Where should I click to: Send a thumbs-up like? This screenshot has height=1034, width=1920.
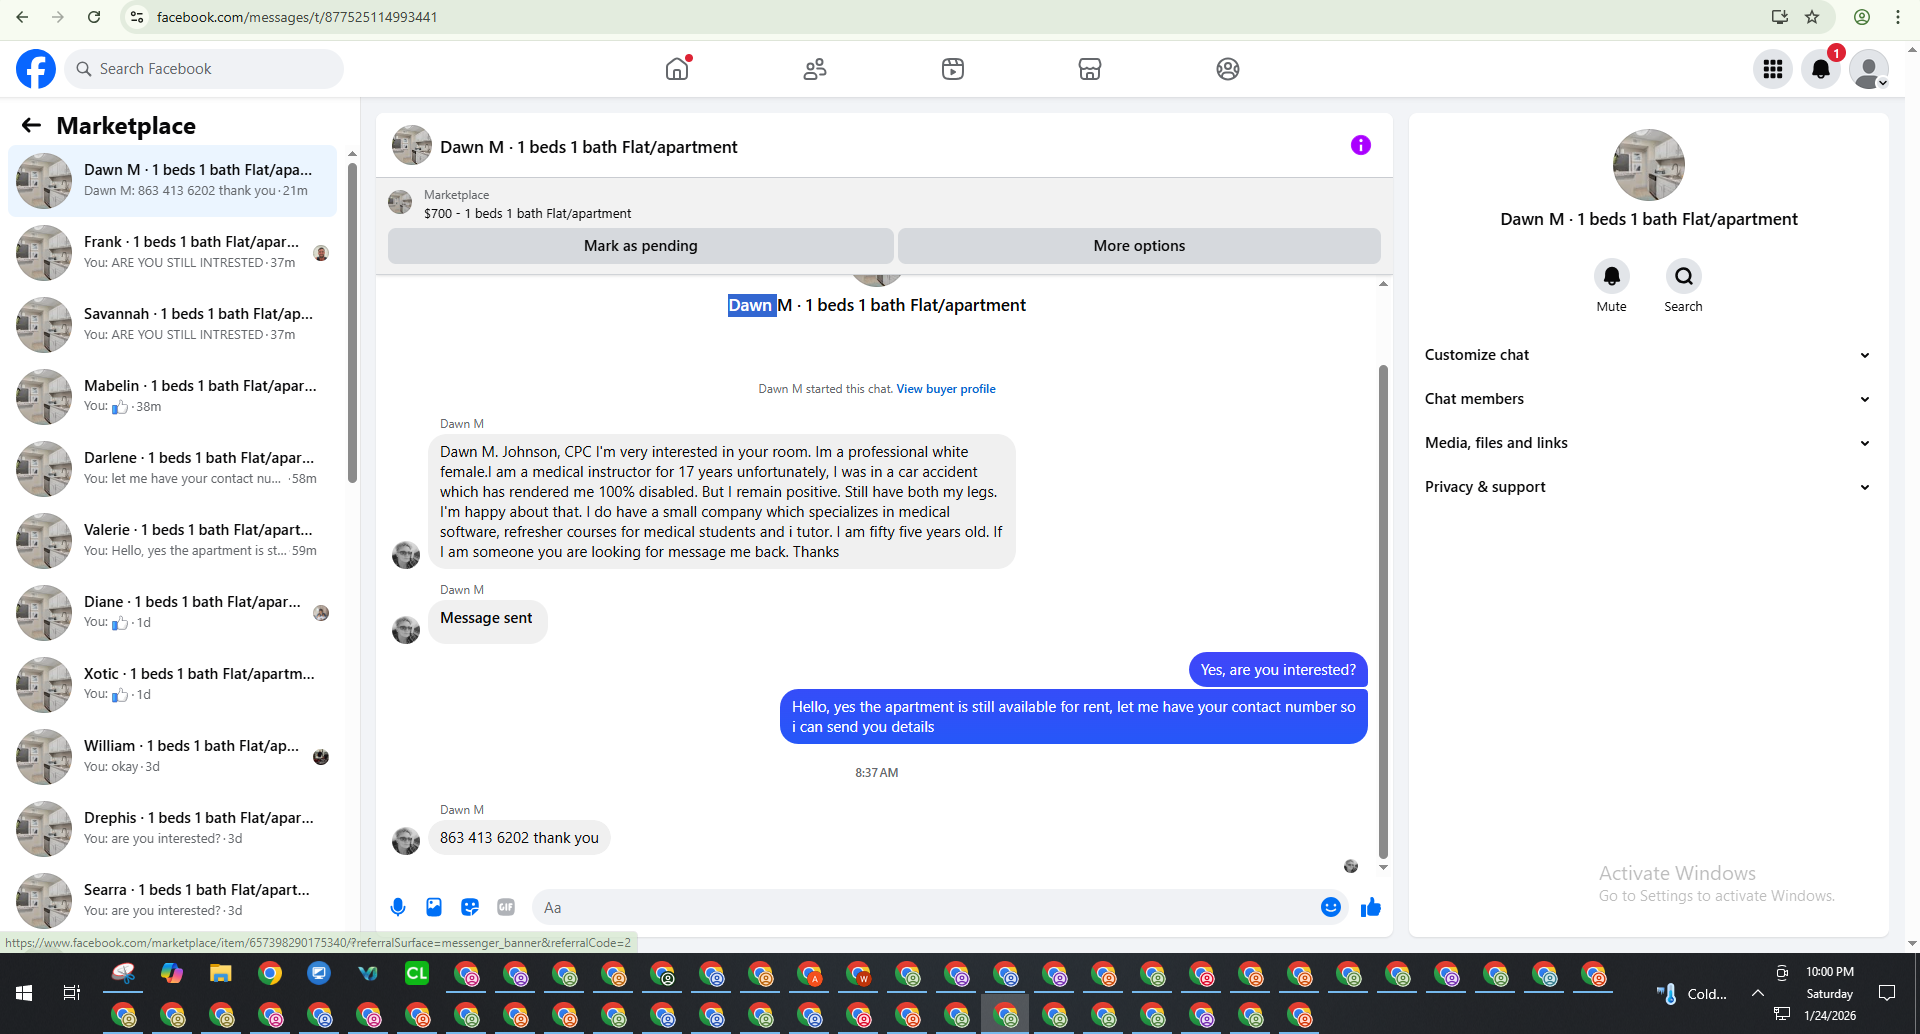(x=1371, y=907)
